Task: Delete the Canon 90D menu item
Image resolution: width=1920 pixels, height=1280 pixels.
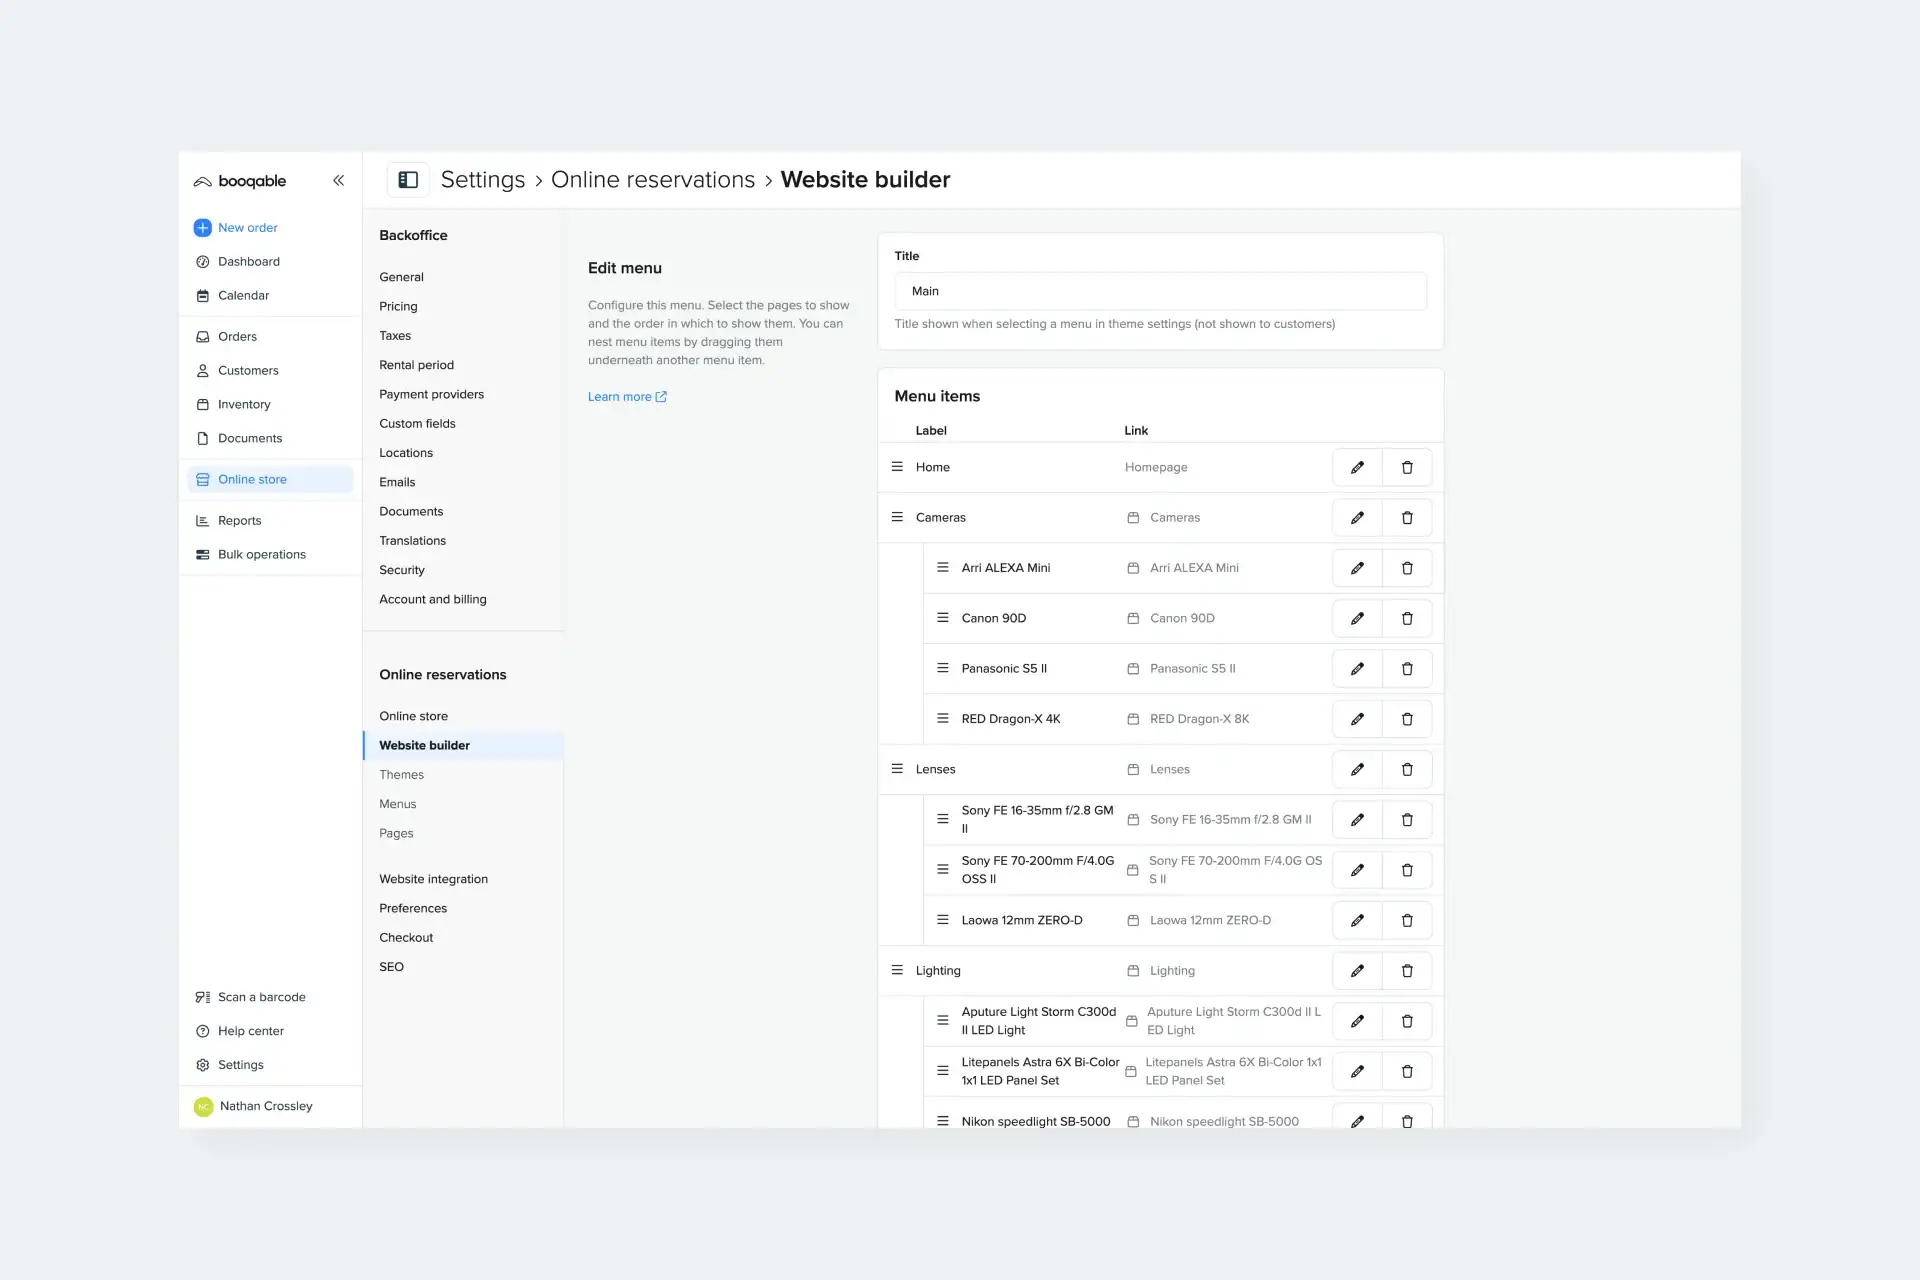Action: point(1407,618)
